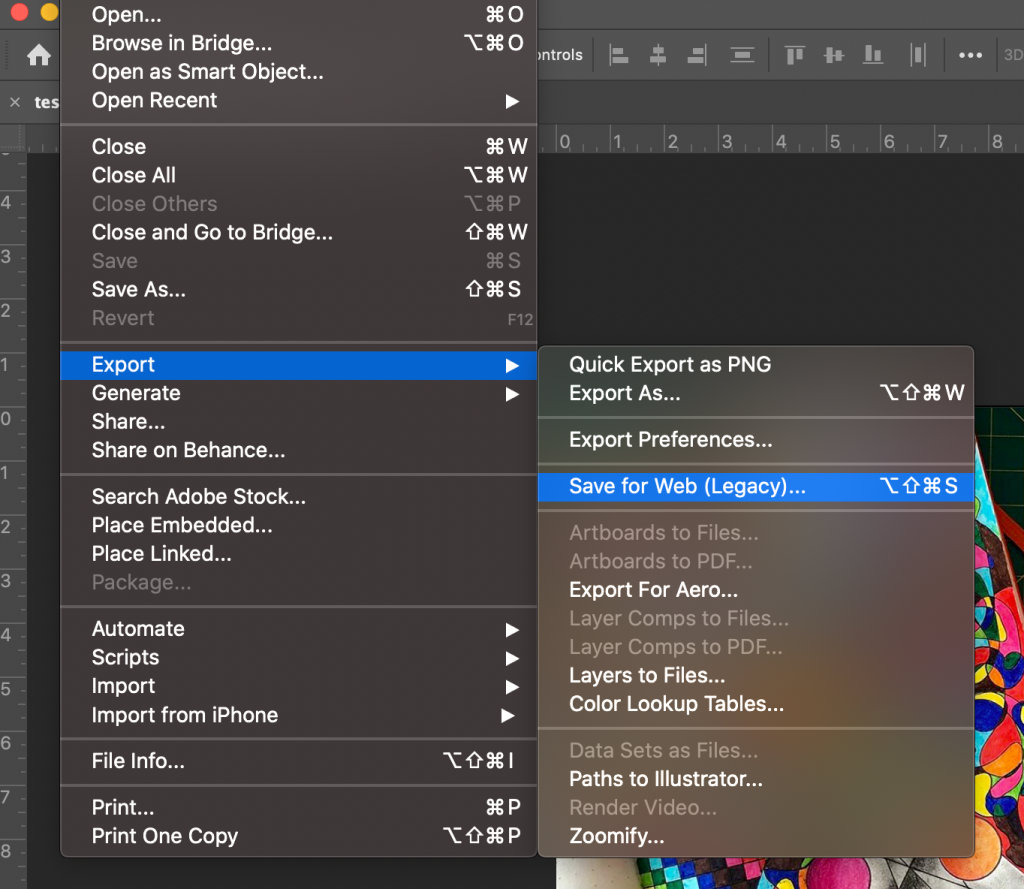Select Quick Export as PNG

(x=670, y=364)
